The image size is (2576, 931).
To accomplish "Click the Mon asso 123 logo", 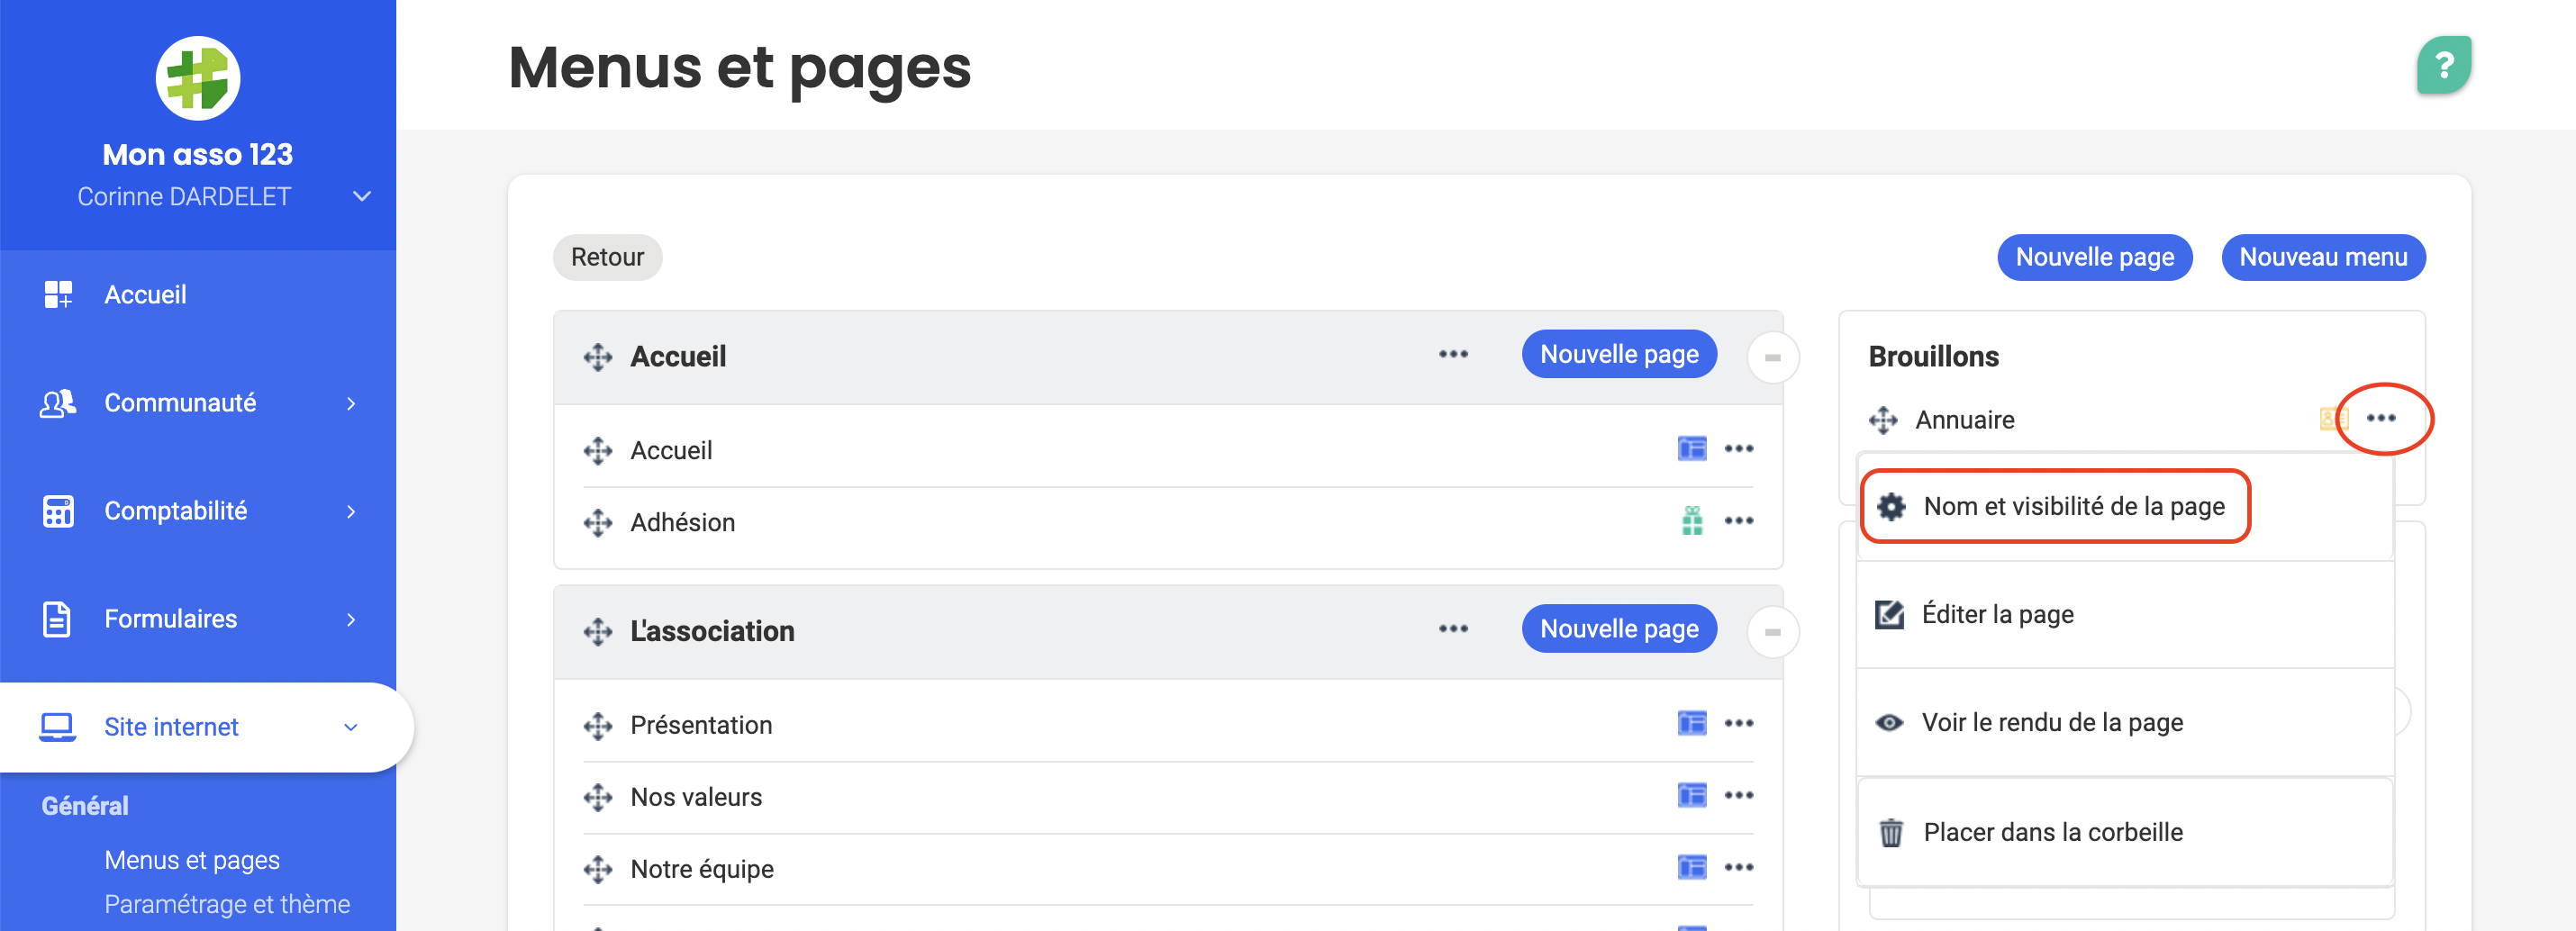I will point(198,78).
